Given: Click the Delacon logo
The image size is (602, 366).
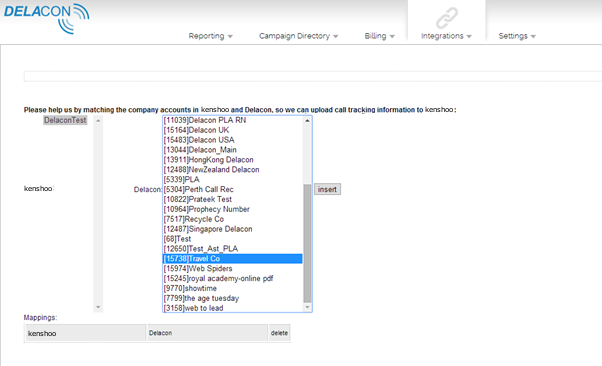Looking at the screenshot, I should [x=46, y=18].
